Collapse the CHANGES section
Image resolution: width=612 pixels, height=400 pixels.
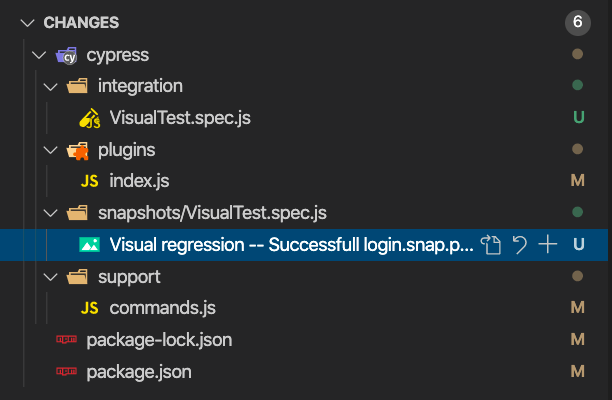tap(25, 22)
